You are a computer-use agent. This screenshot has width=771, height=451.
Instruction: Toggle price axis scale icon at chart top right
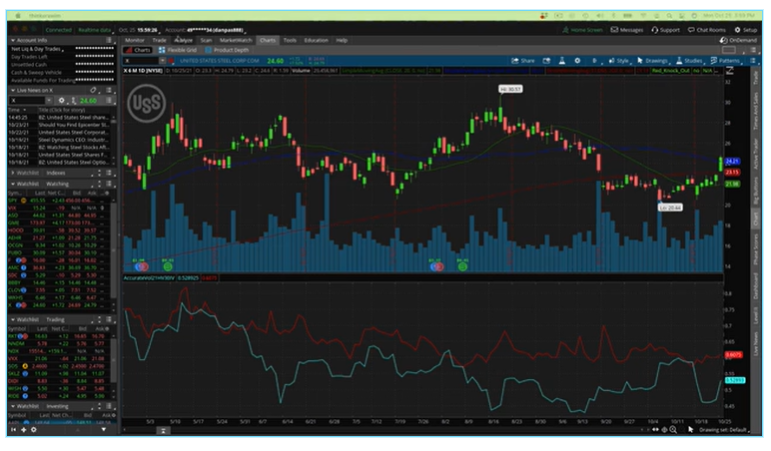click(730, 71)
